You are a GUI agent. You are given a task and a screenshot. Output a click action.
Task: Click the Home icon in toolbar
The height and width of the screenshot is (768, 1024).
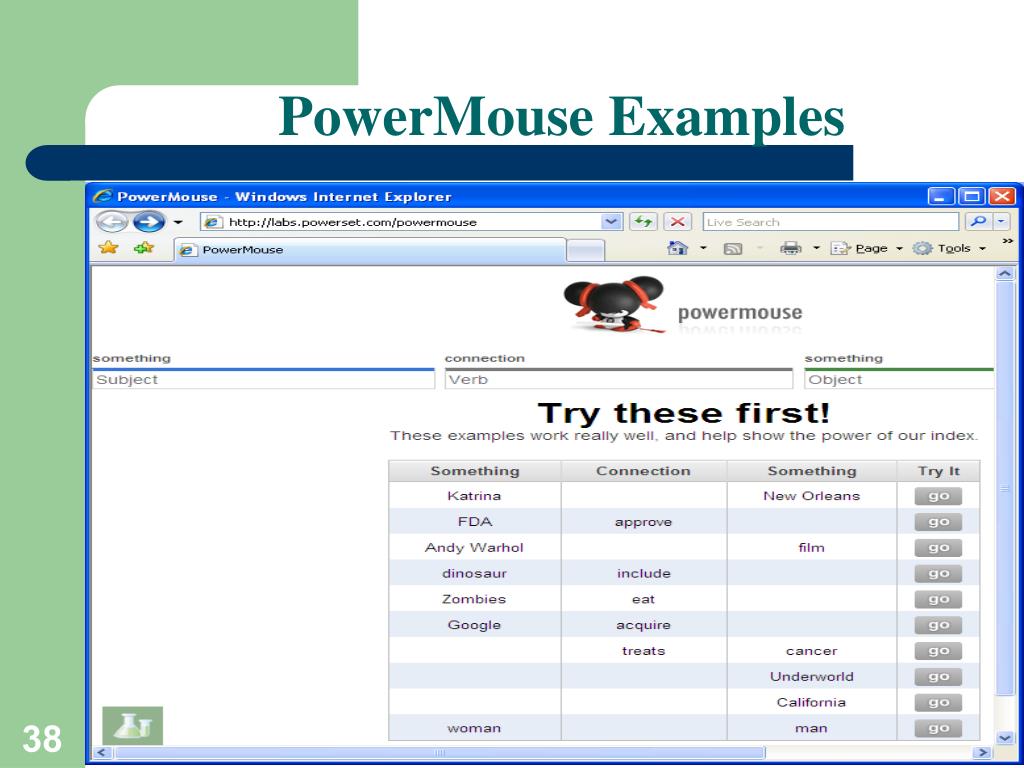pos(678,248)
